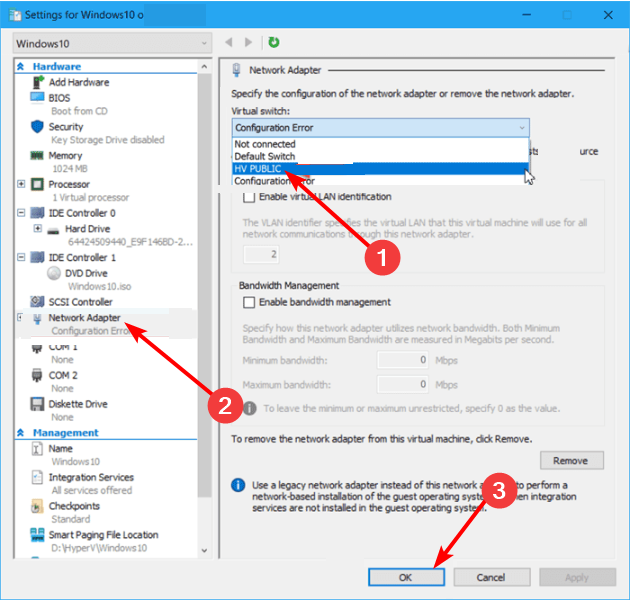
Task: Select the 1024 MB memory value
Action: [70, 169]
